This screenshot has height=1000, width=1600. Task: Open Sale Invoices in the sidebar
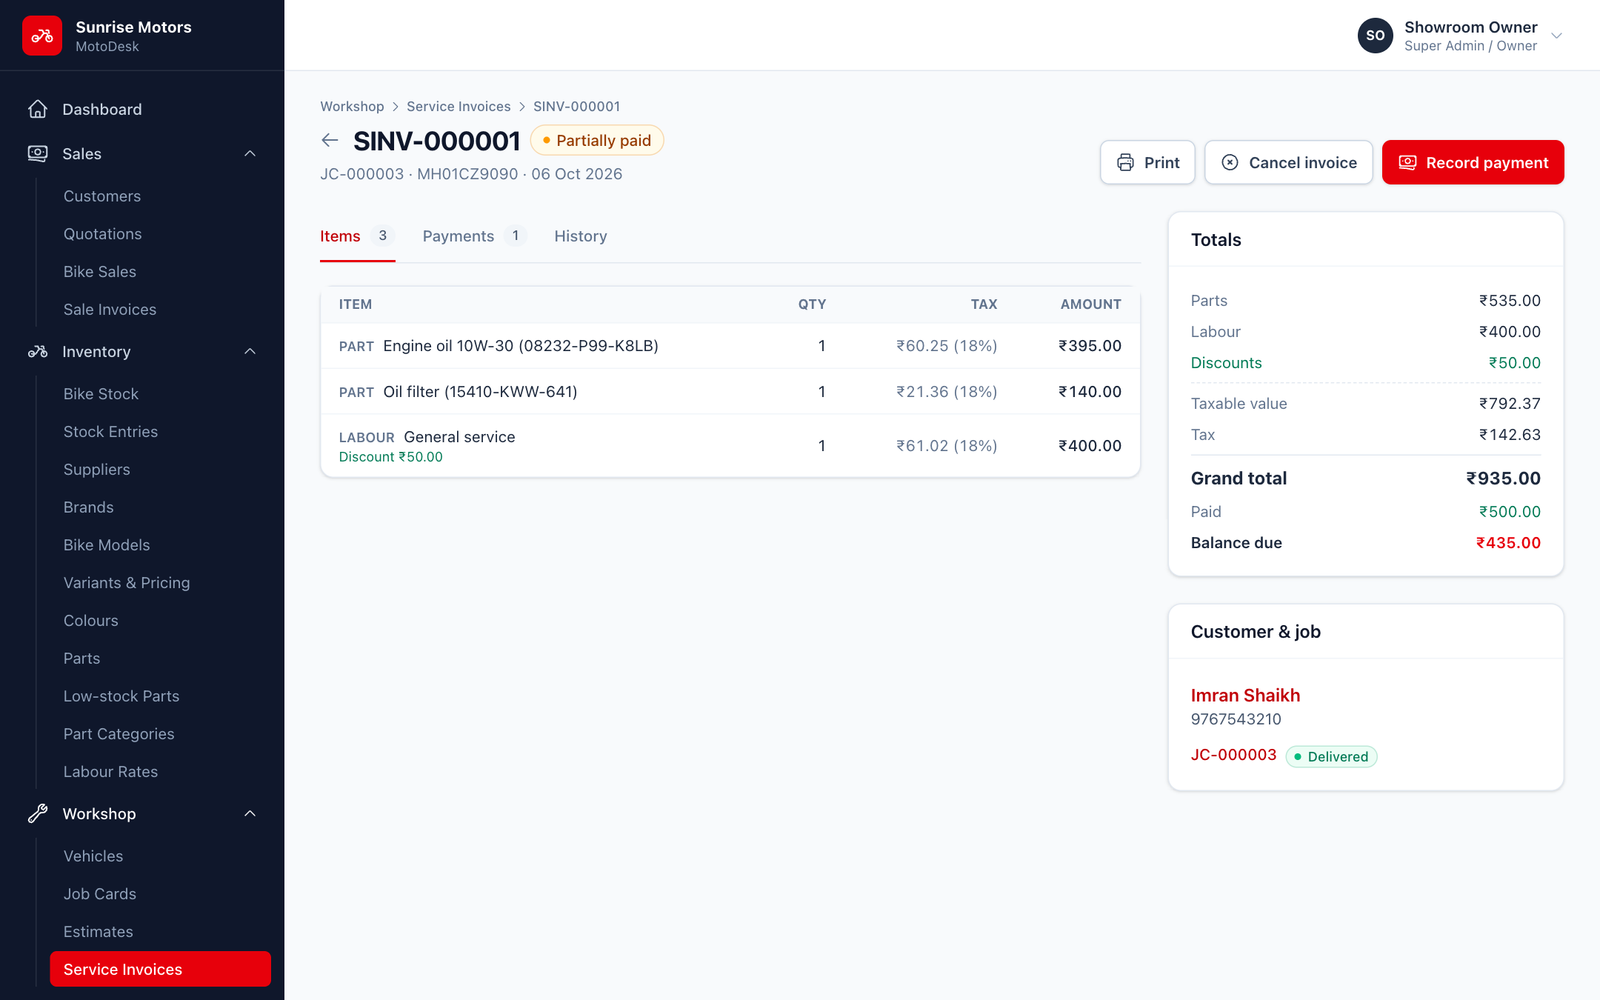pyautogui.click(x=110, y=310)
